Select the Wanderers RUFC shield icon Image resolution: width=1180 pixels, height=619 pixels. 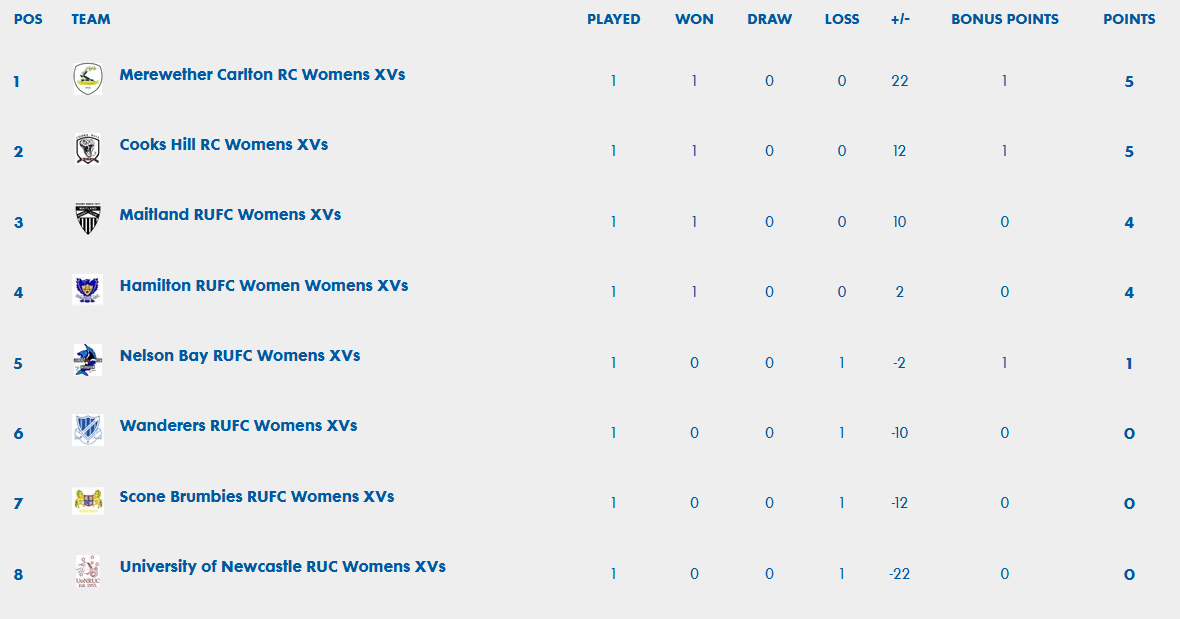pyautogui.click(x=87, y=430)
